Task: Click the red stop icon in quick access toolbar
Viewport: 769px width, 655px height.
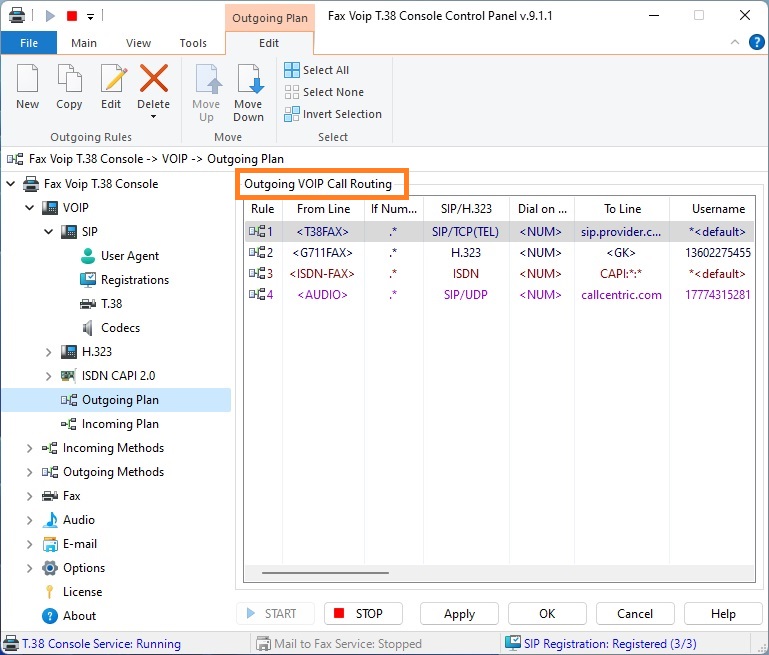Action: 72,16
